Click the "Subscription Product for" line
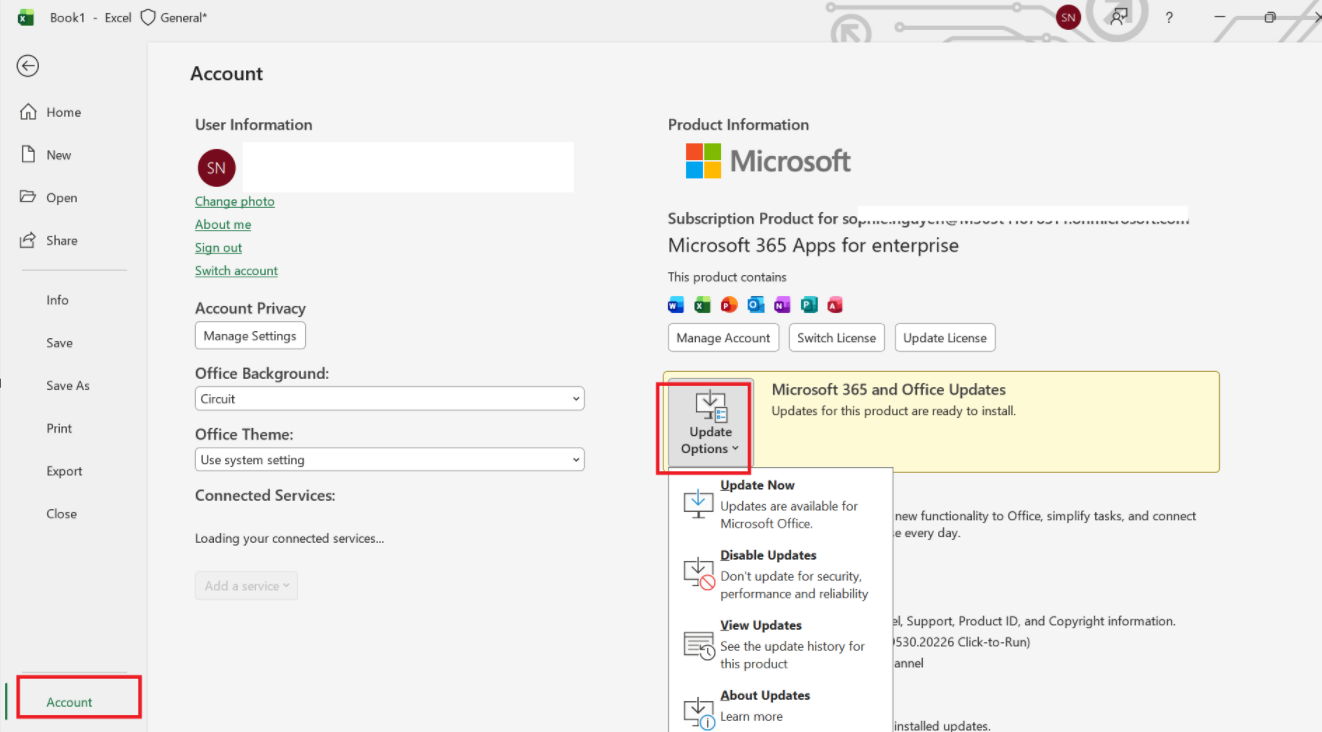The width and height of the screenshot is (1322, 732). [928, 219]
